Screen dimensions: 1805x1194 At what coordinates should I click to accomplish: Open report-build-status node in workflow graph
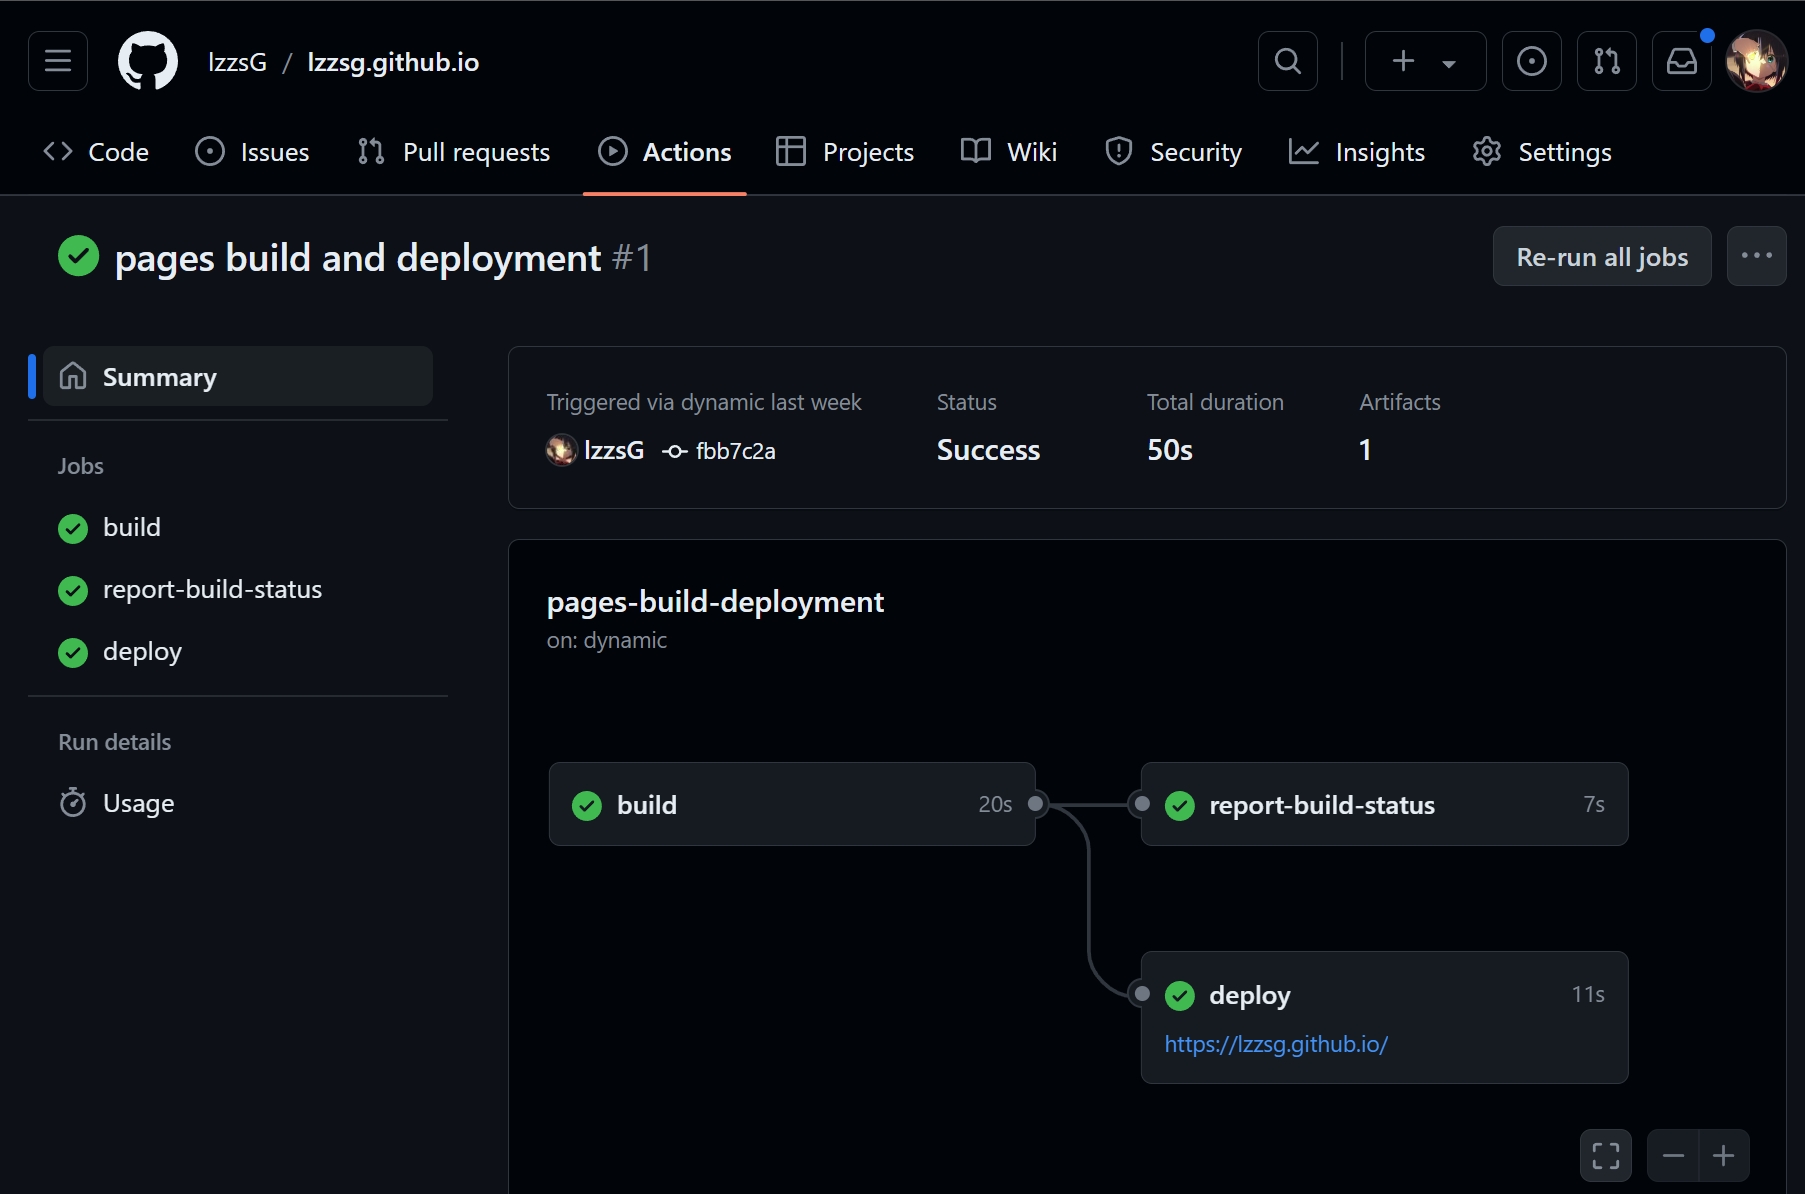click(x=1384, y=805)
